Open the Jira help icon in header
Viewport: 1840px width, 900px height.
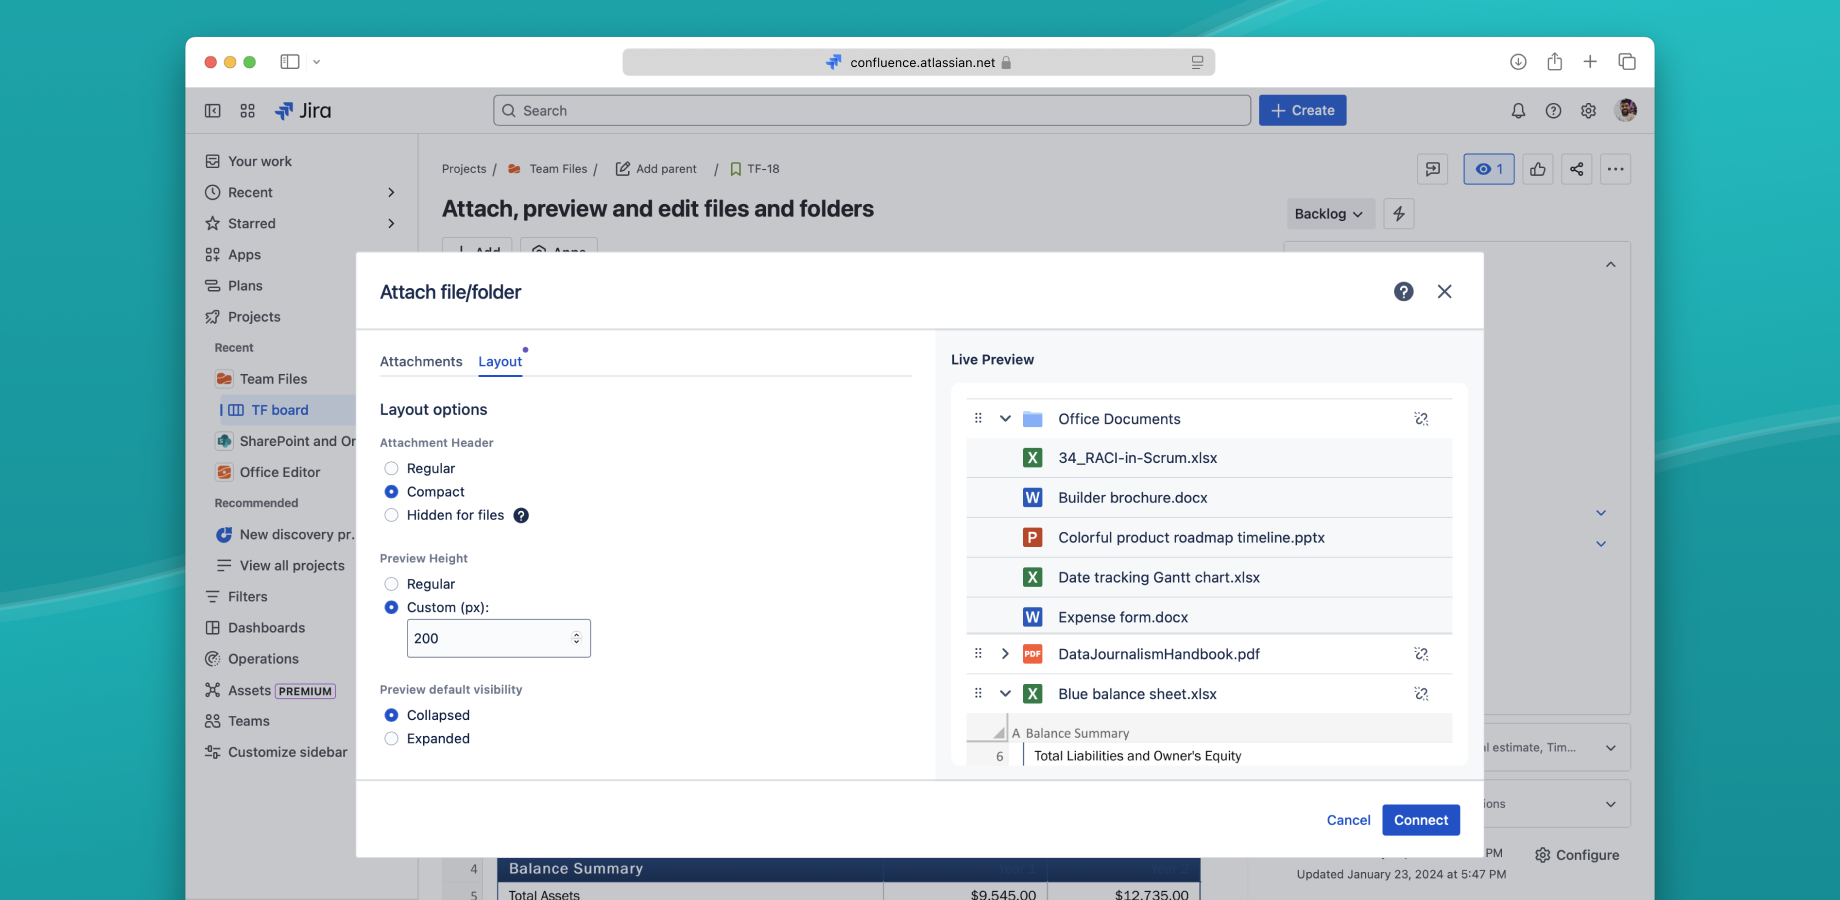1553,111
